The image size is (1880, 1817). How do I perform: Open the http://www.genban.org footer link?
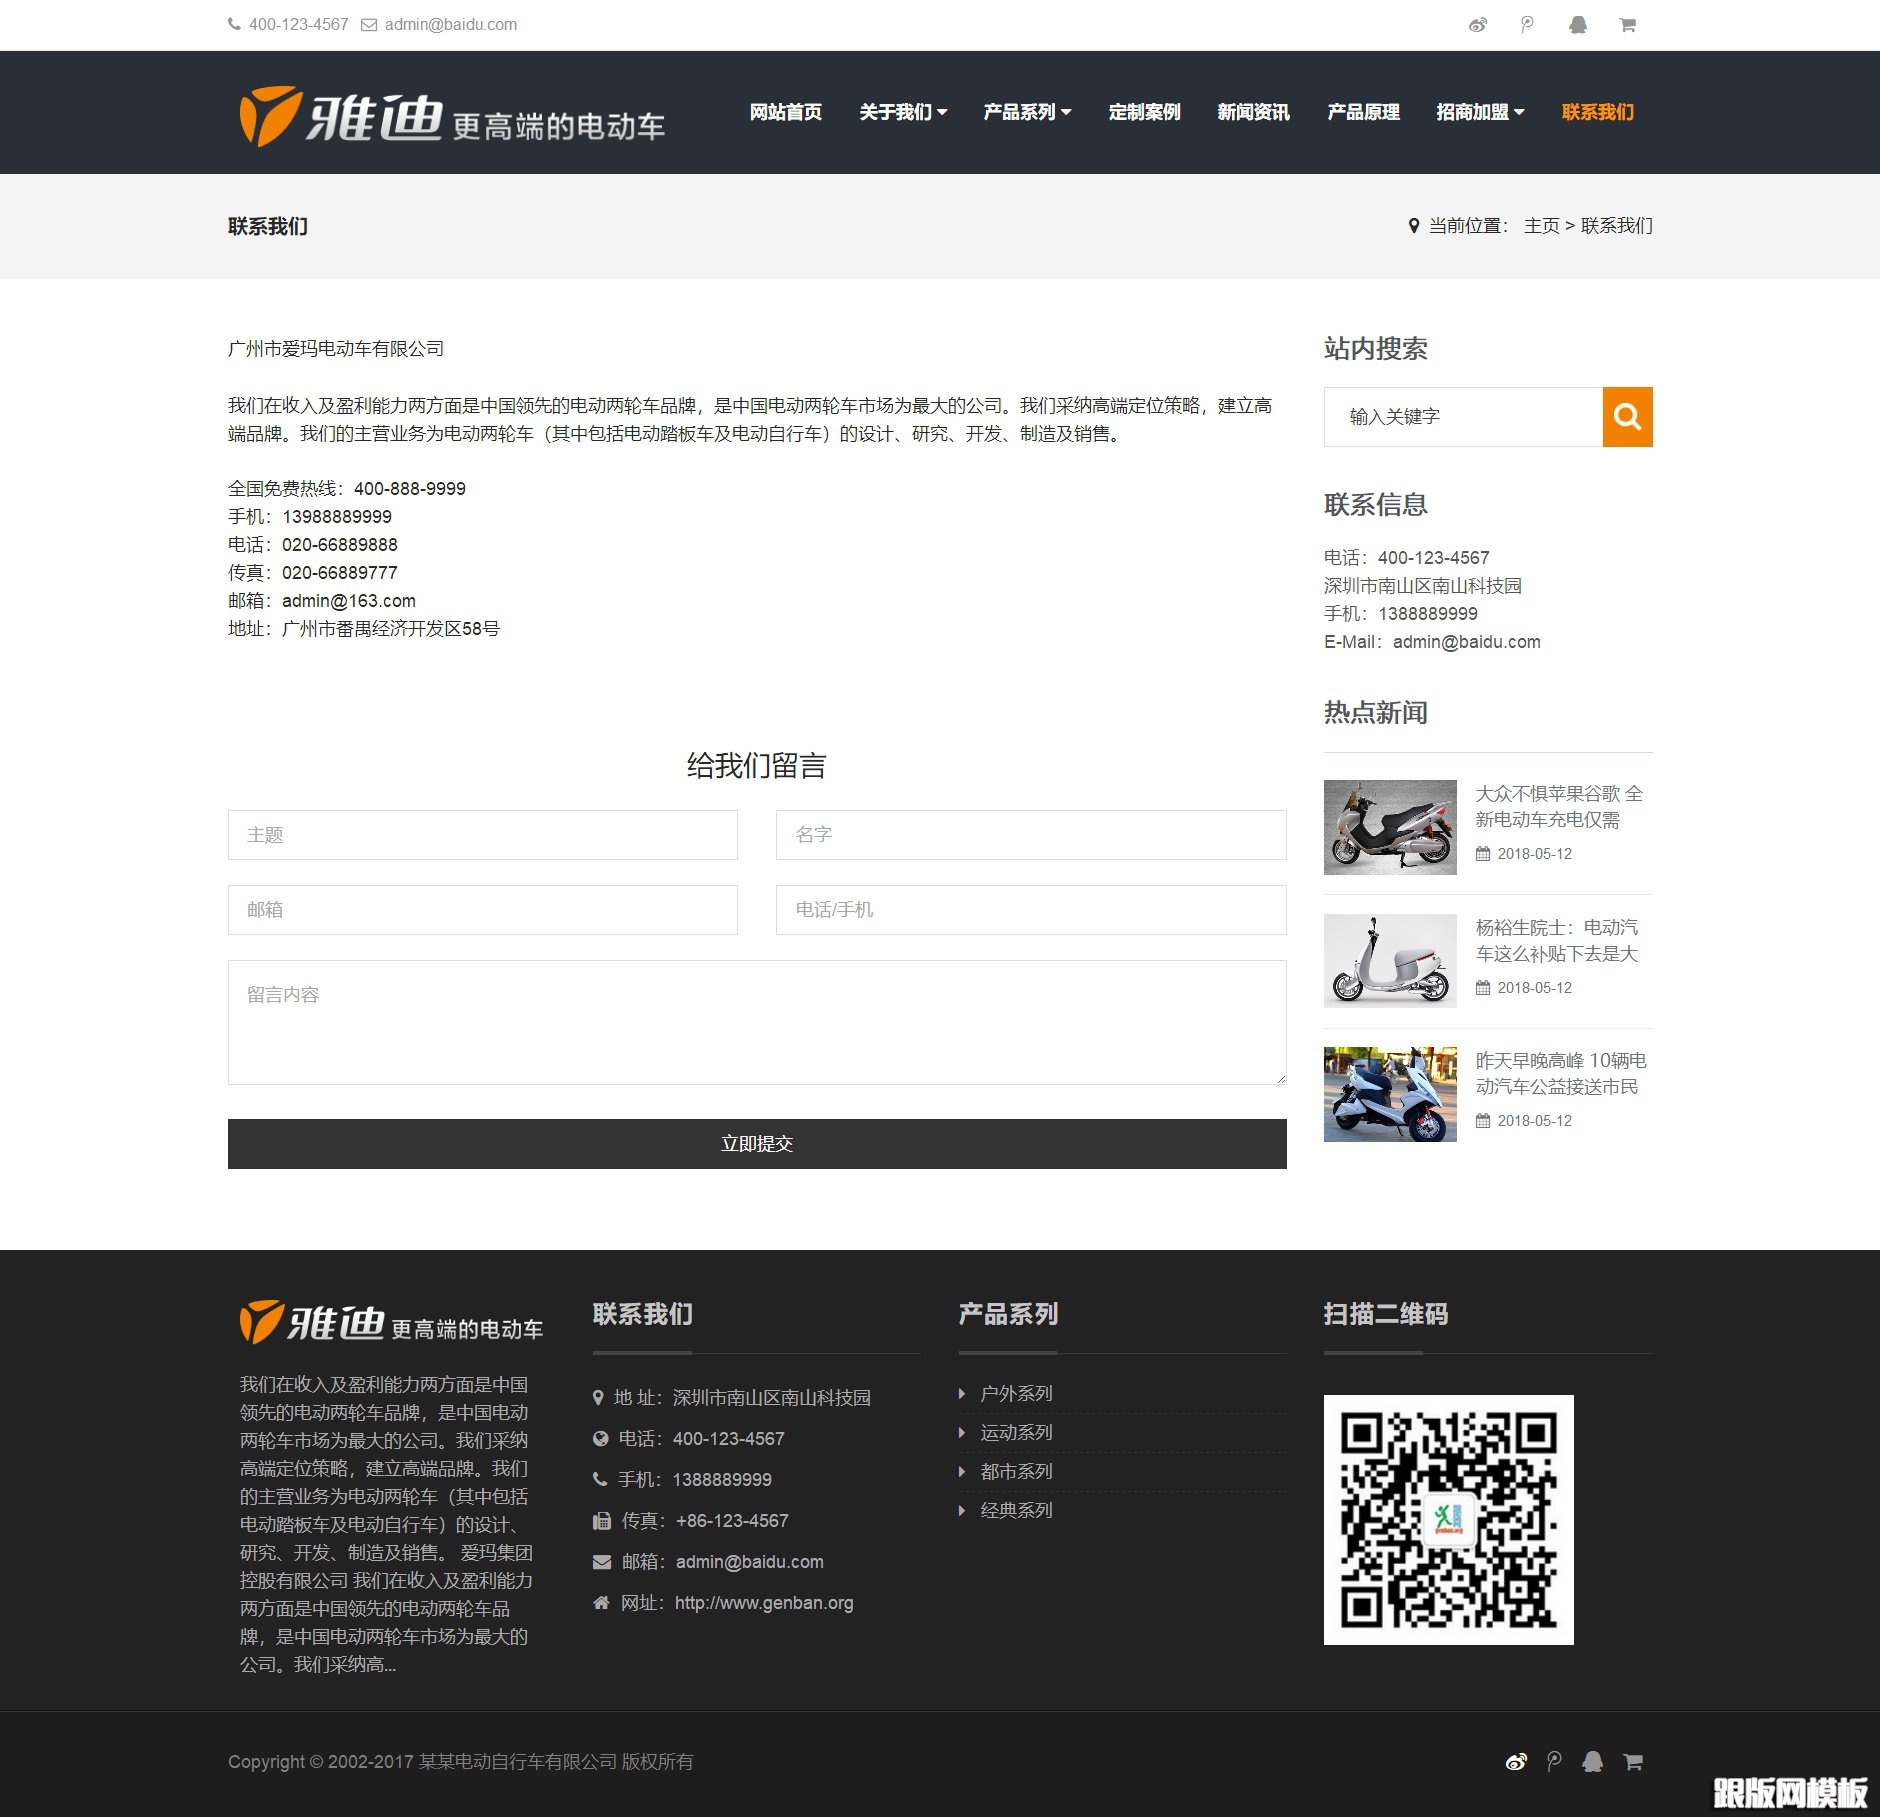pos(763,1602)
